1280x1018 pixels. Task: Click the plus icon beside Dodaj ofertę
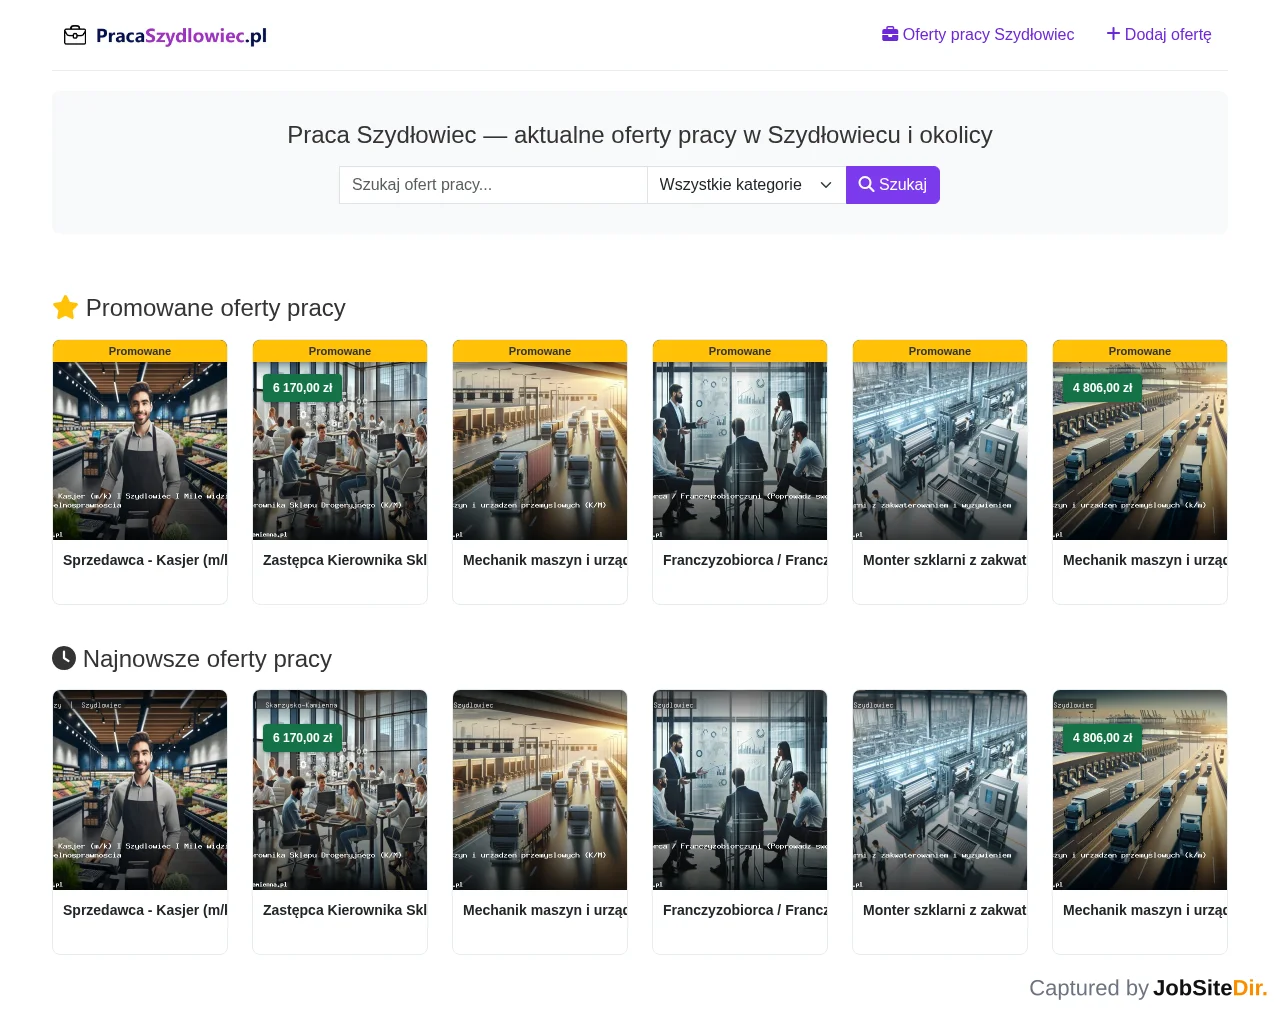[1113, 34]
